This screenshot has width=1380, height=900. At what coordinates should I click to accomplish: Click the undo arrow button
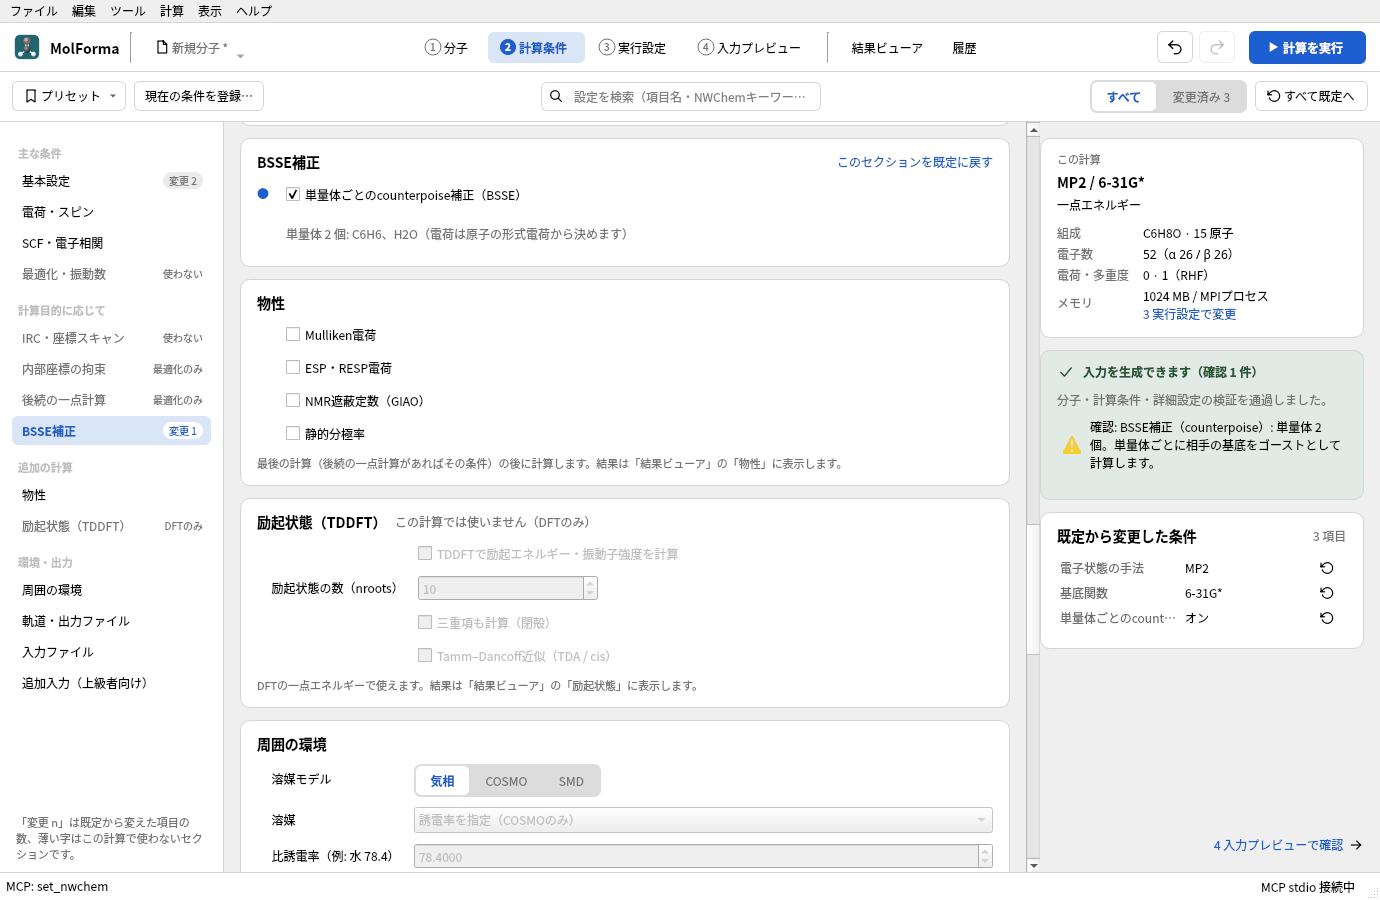(1175, 47)
